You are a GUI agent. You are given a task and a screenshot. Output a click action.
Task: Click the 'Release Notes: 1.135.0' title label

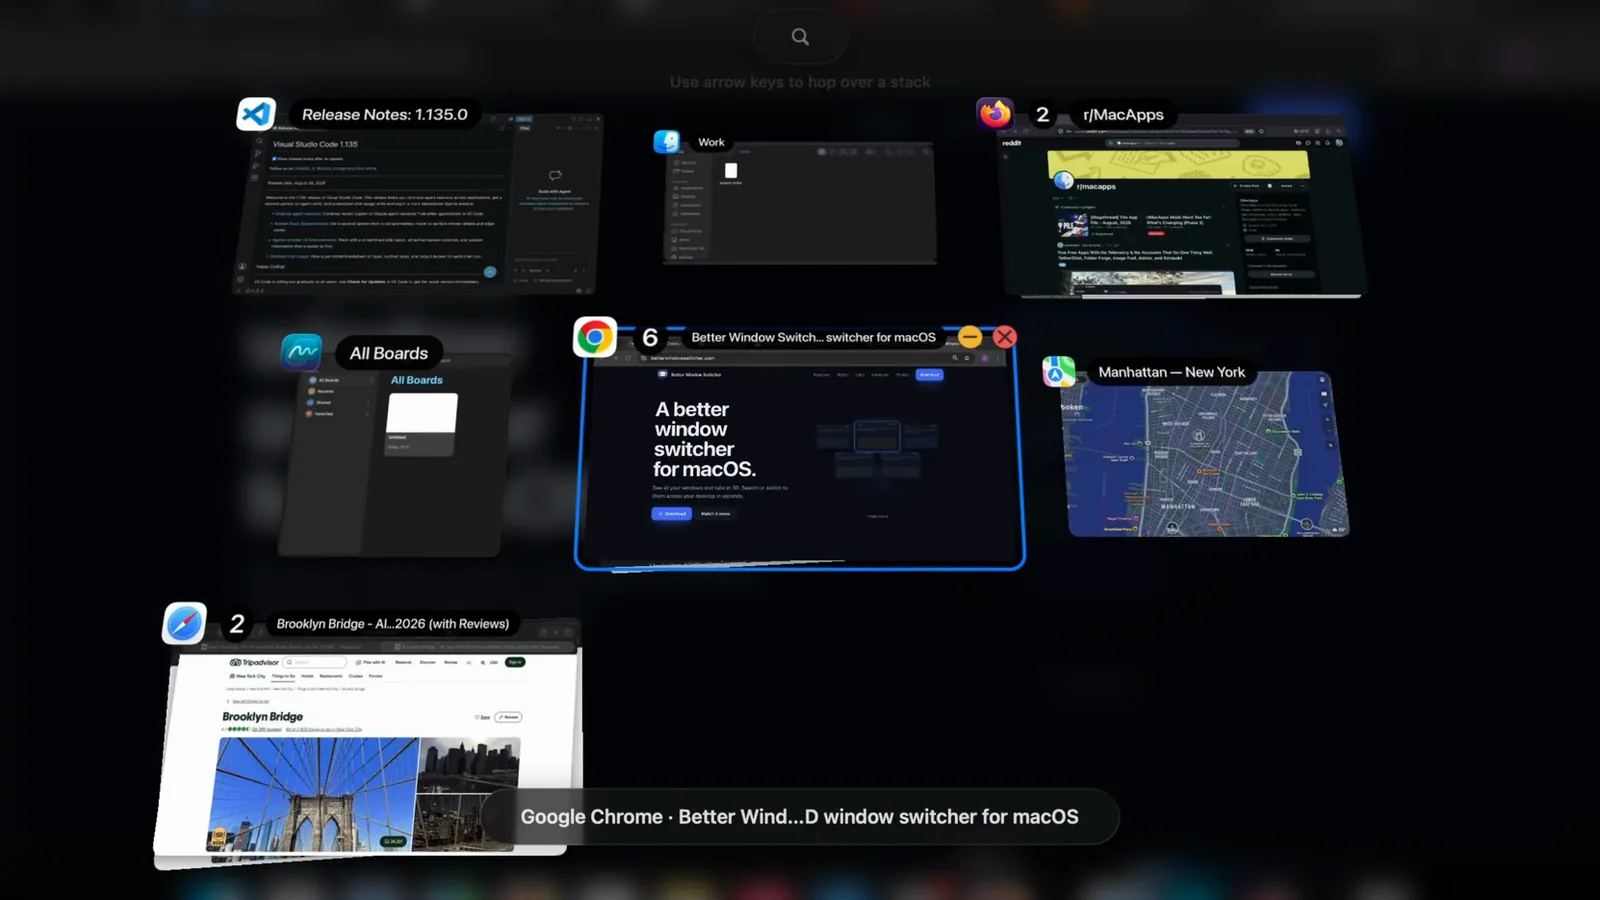pos(385,114)
